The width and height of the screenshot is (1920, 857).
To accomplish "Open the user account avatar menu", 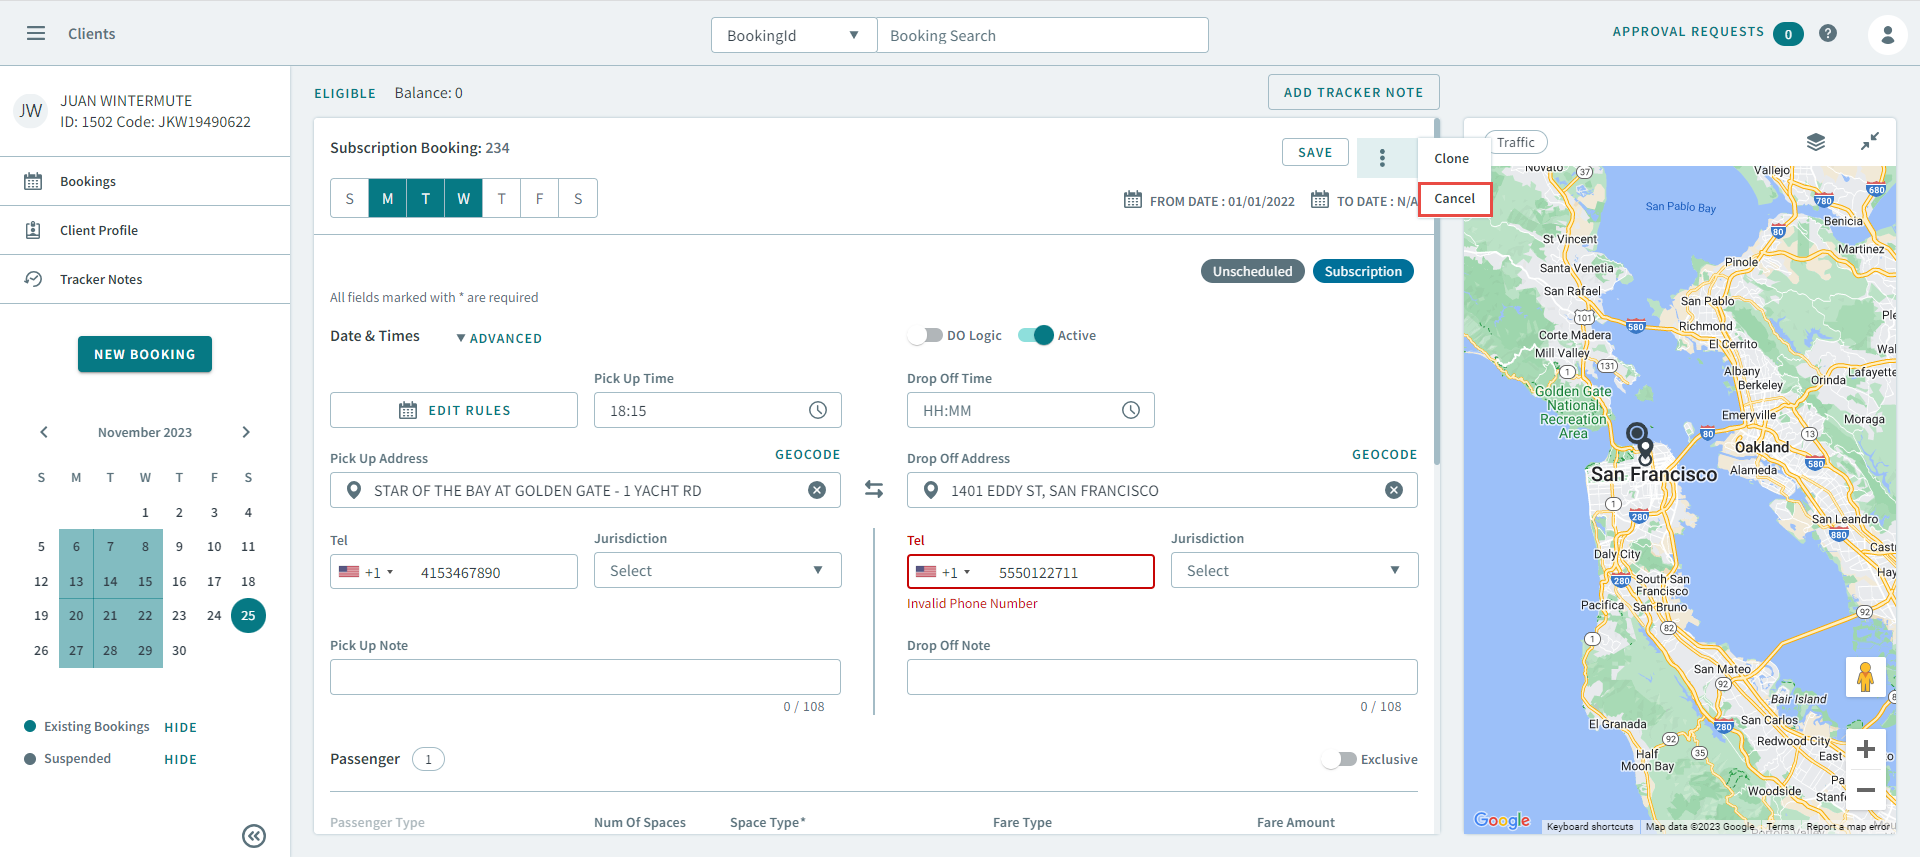I will coord(1887,35).
